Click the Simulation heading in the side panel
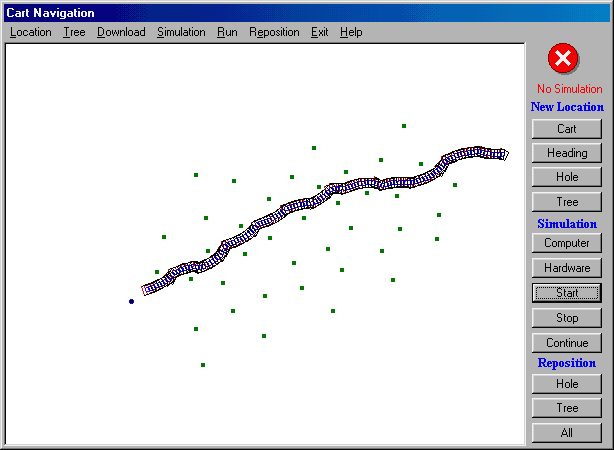The height and width of the screenshot is (450, 614). (567, 224)
